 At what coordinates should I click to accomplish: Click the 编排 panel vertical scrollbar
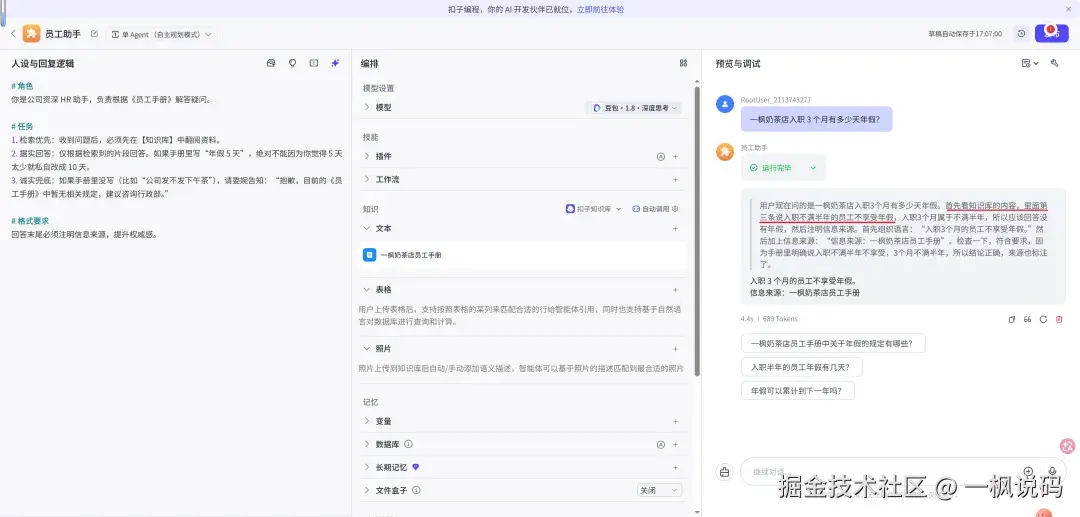point(696,231)
